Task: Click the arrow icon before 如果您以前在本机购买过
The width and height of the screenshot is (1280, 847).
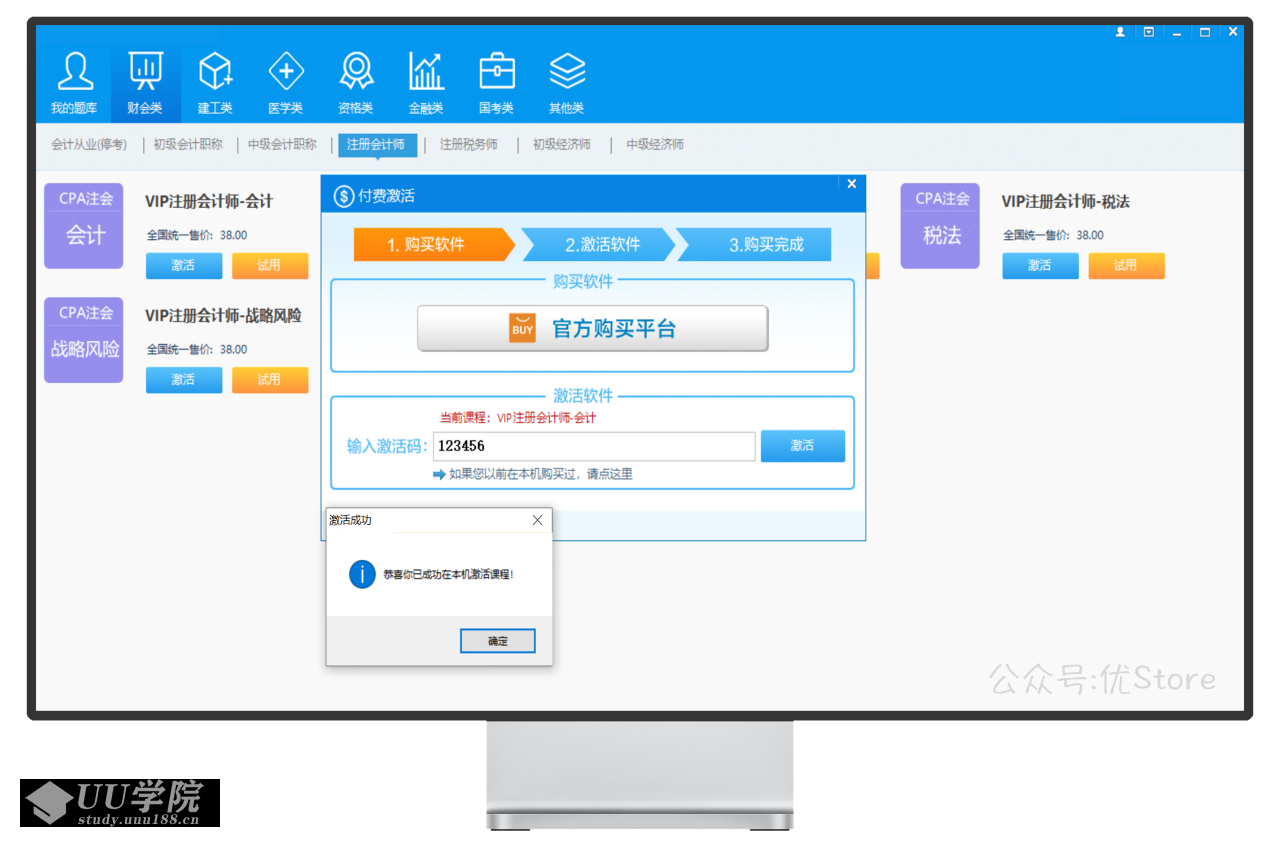Action: pos(439,475)
